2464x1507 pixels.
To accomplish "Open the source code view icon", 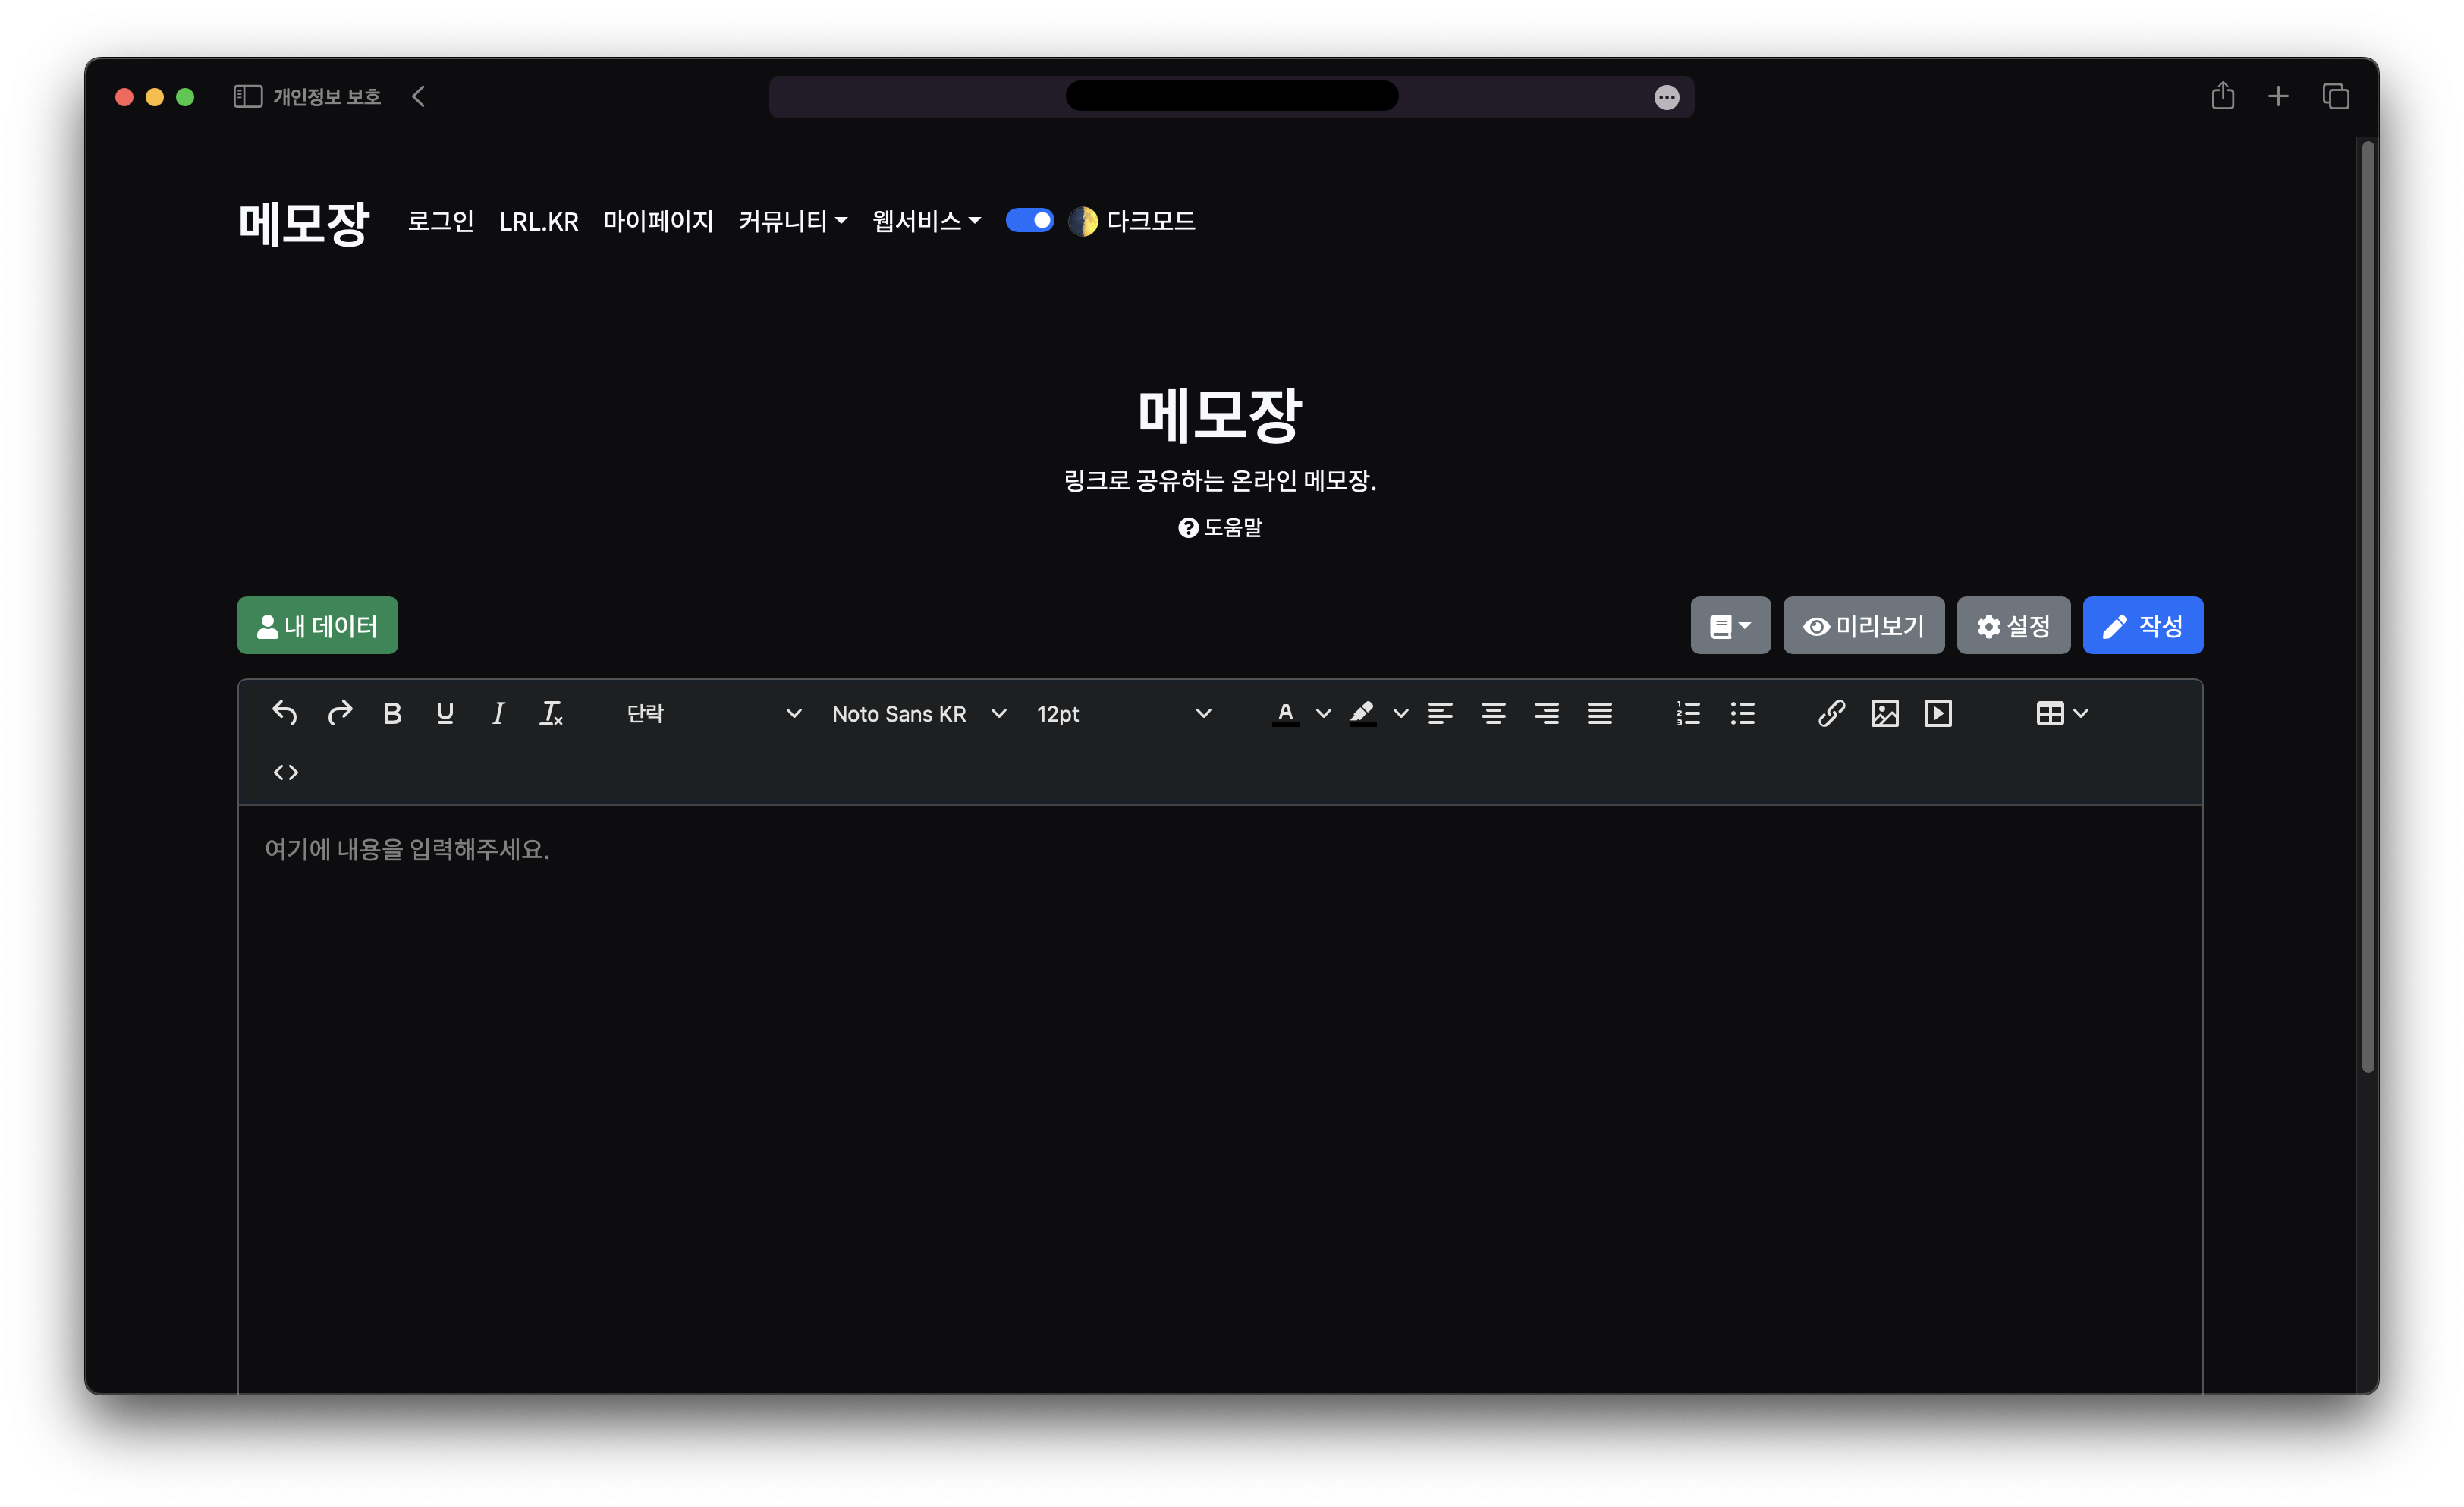I will pyautogui.click(x=286, y=772).
